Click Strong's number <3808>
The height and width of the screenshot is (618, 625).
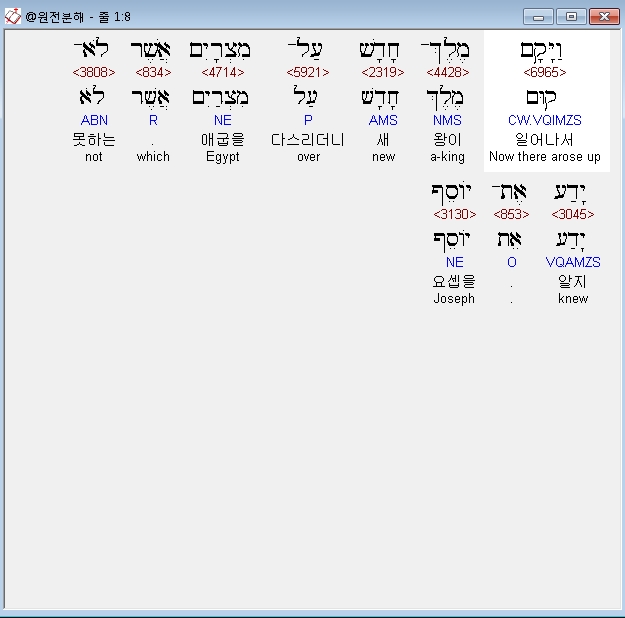pyautogui.click(x=94, y=72)
